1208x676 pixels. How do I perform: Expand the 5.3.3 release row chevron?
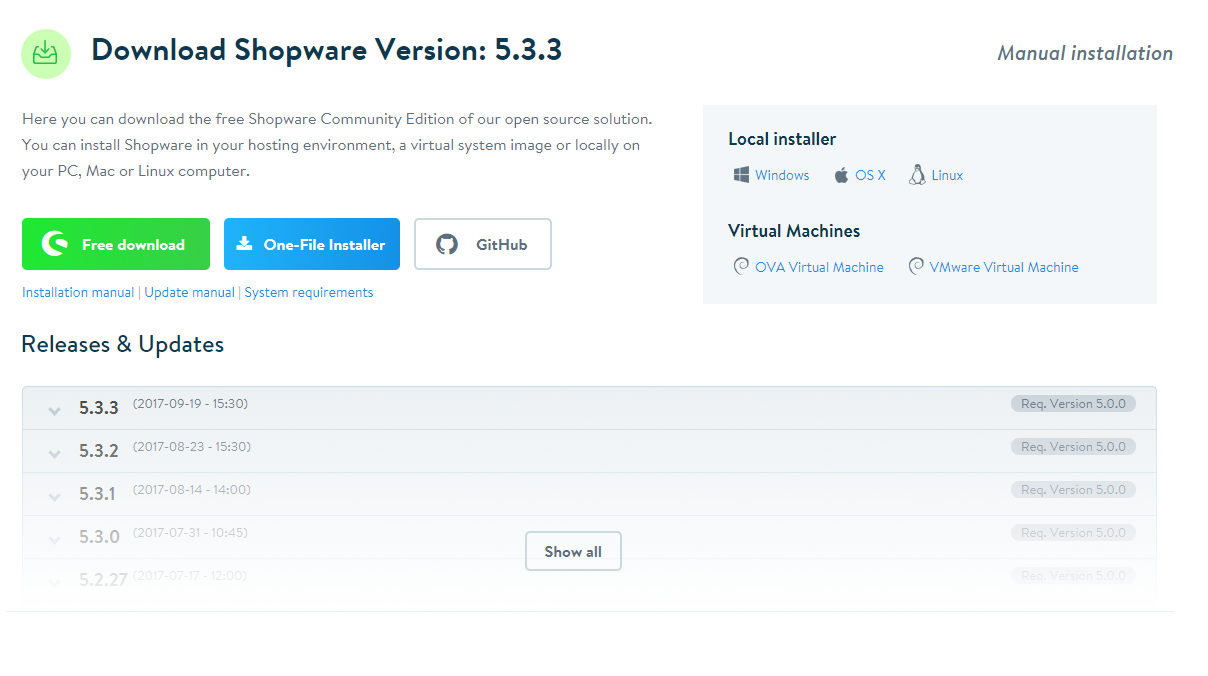pos(54,410)
